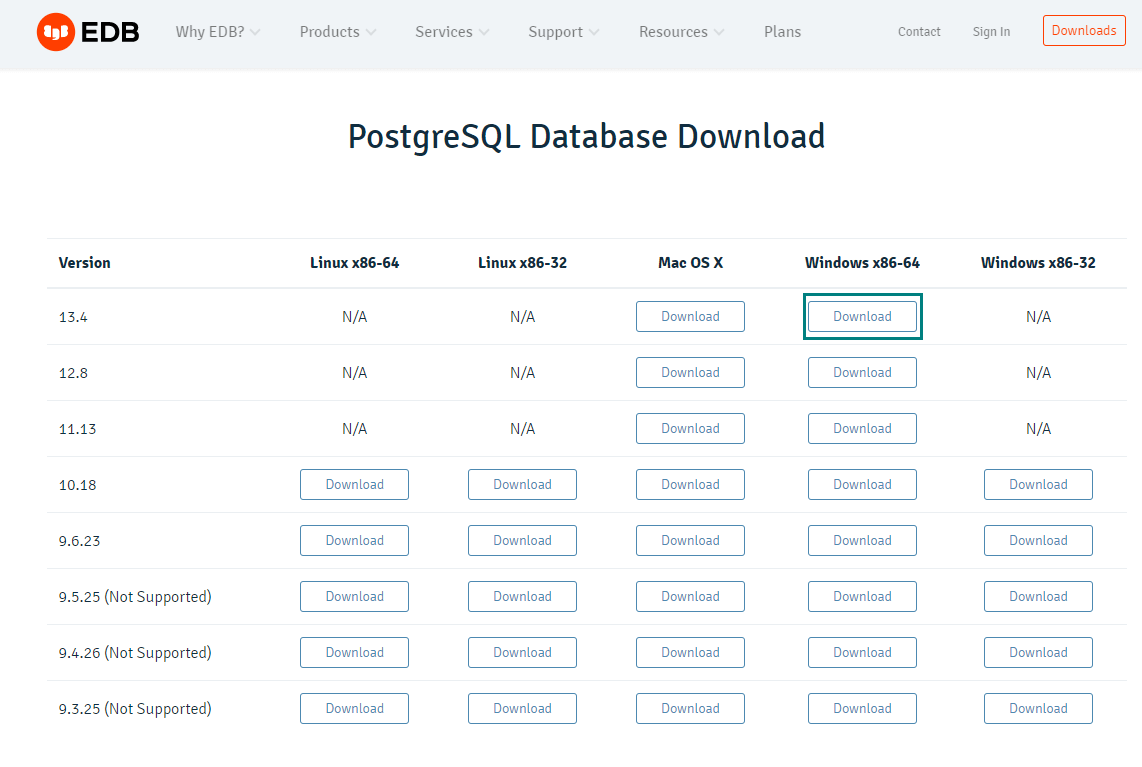Screen dimensions: 1142x767
Task: Download version 10.18 for Linux x86-64
Action: 355,485
